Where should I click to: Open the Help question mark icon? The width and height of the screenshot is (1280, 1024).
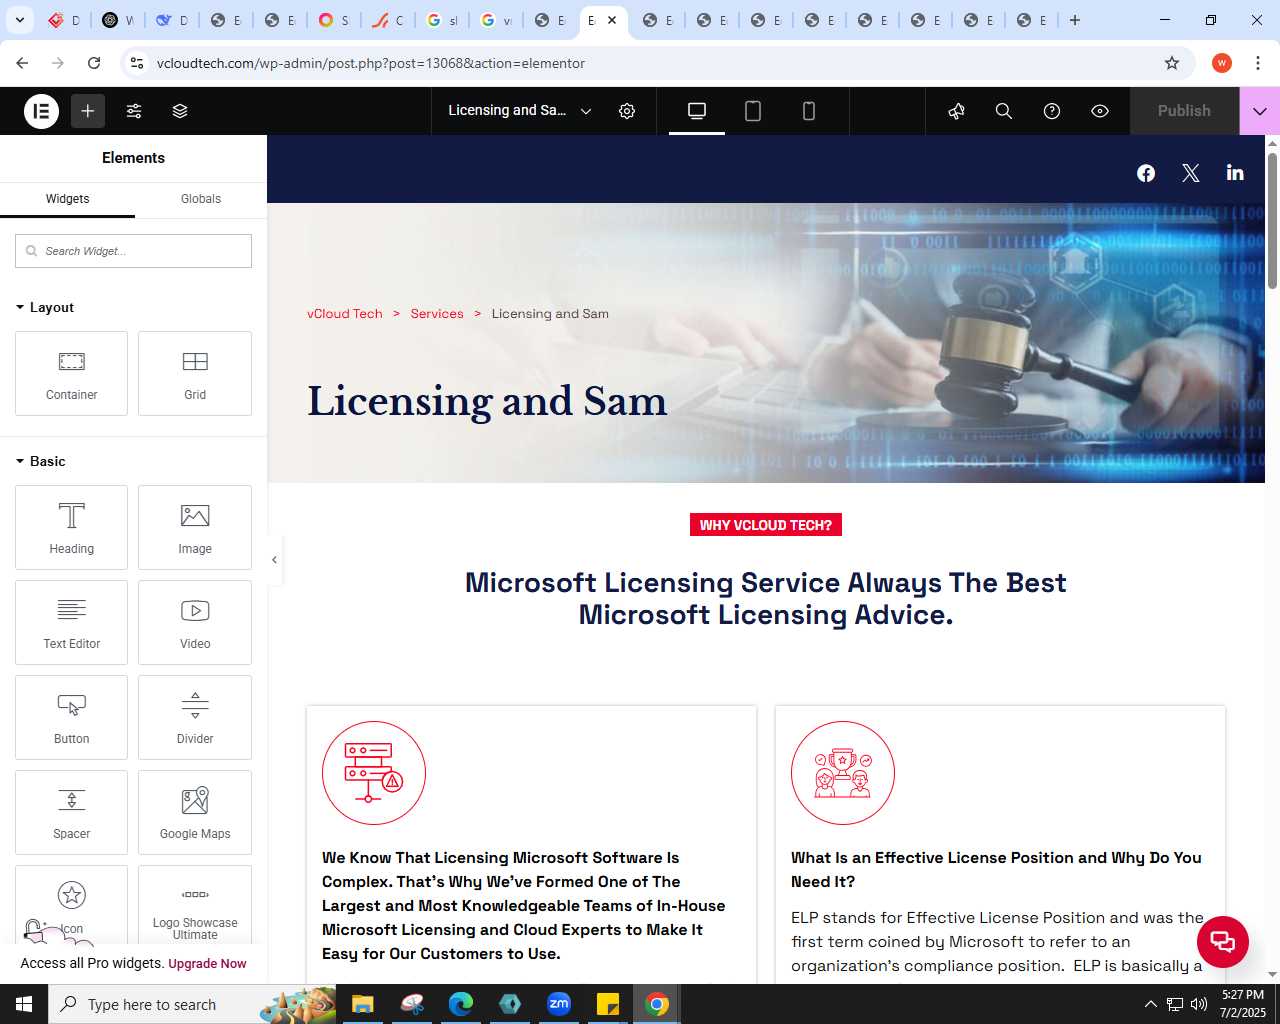(1052, 111)
